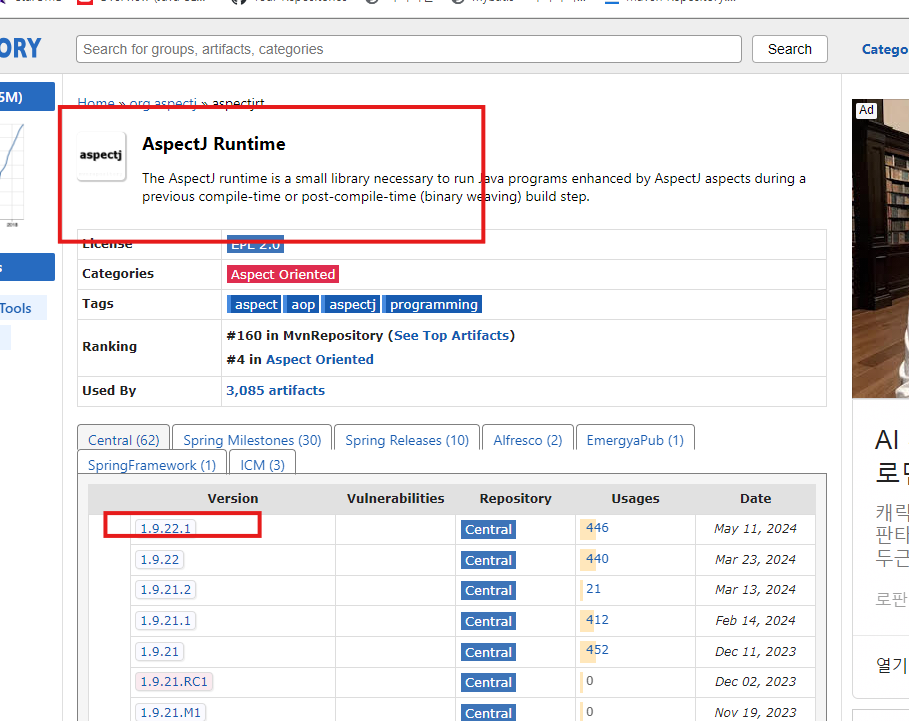Click Central badge in 1.9.21.1 row
Screen dimensions: 909x721
[489, 621]
